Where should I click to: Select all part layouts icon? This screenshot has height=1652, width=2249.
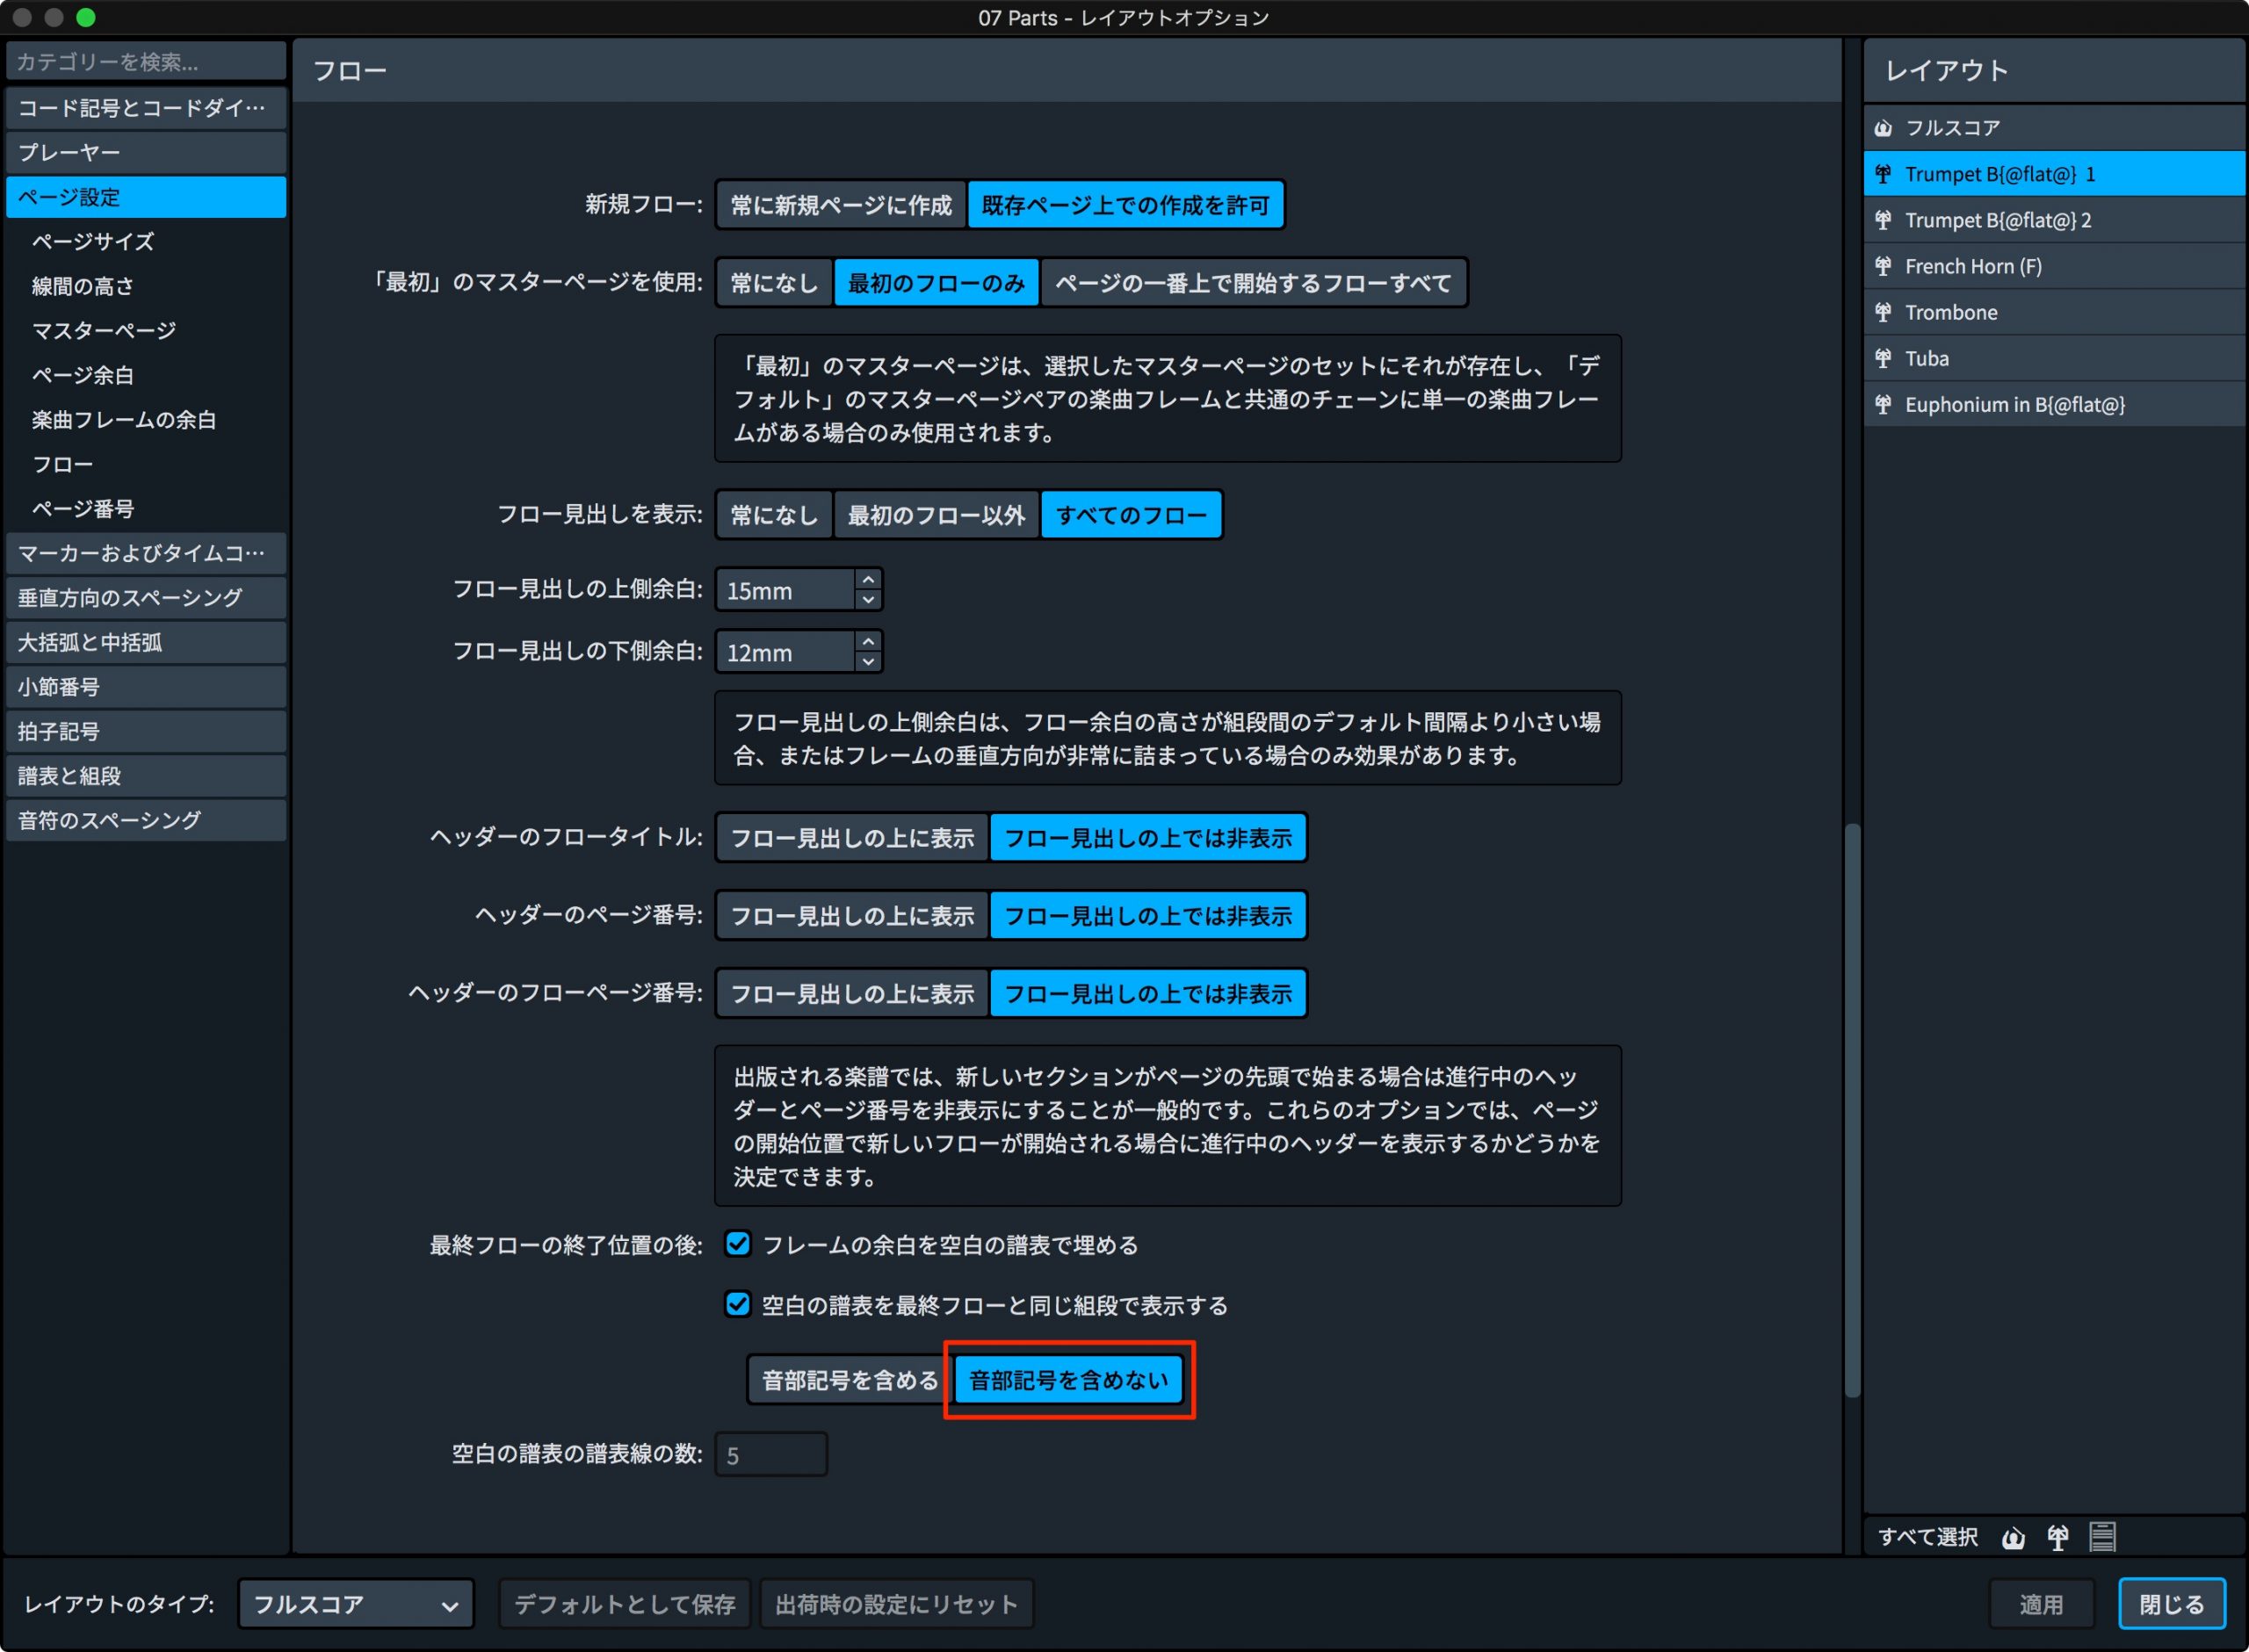[2058, 1537]
